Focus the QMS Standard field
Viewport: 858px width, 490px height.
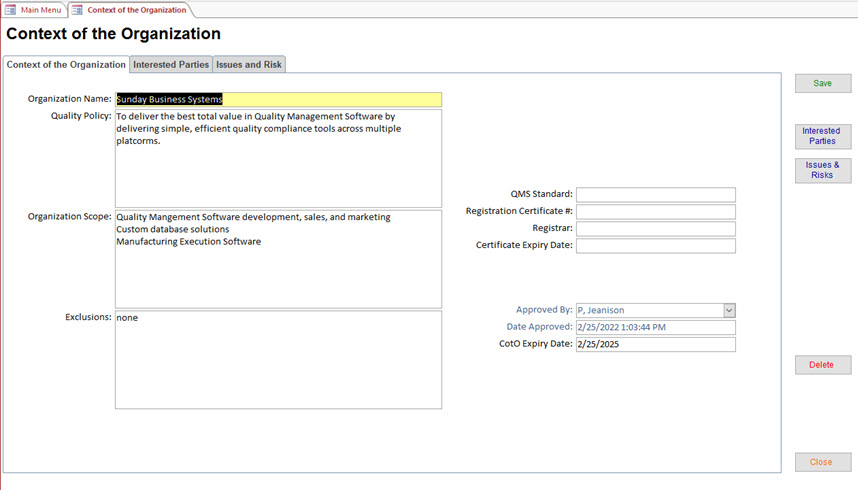coord(655,194)
